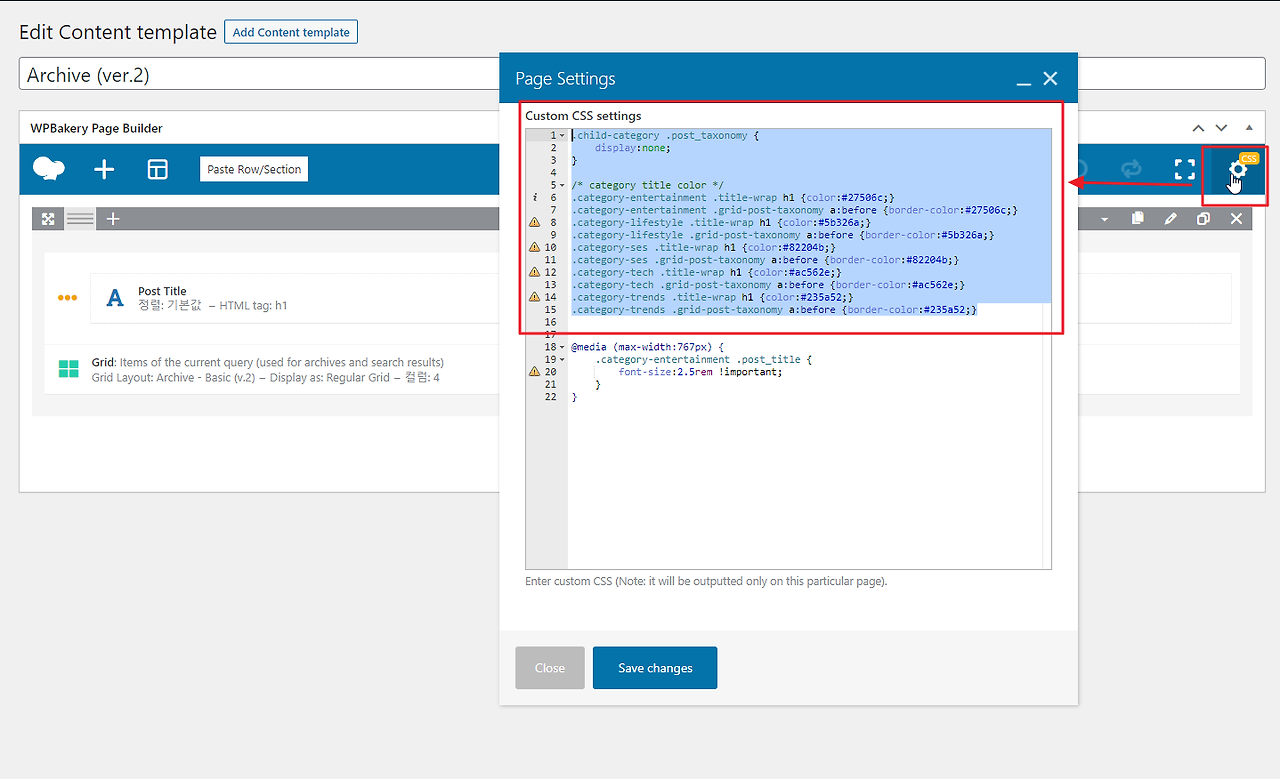
Task: Open the row column layout icon
Action: point(81,219)
